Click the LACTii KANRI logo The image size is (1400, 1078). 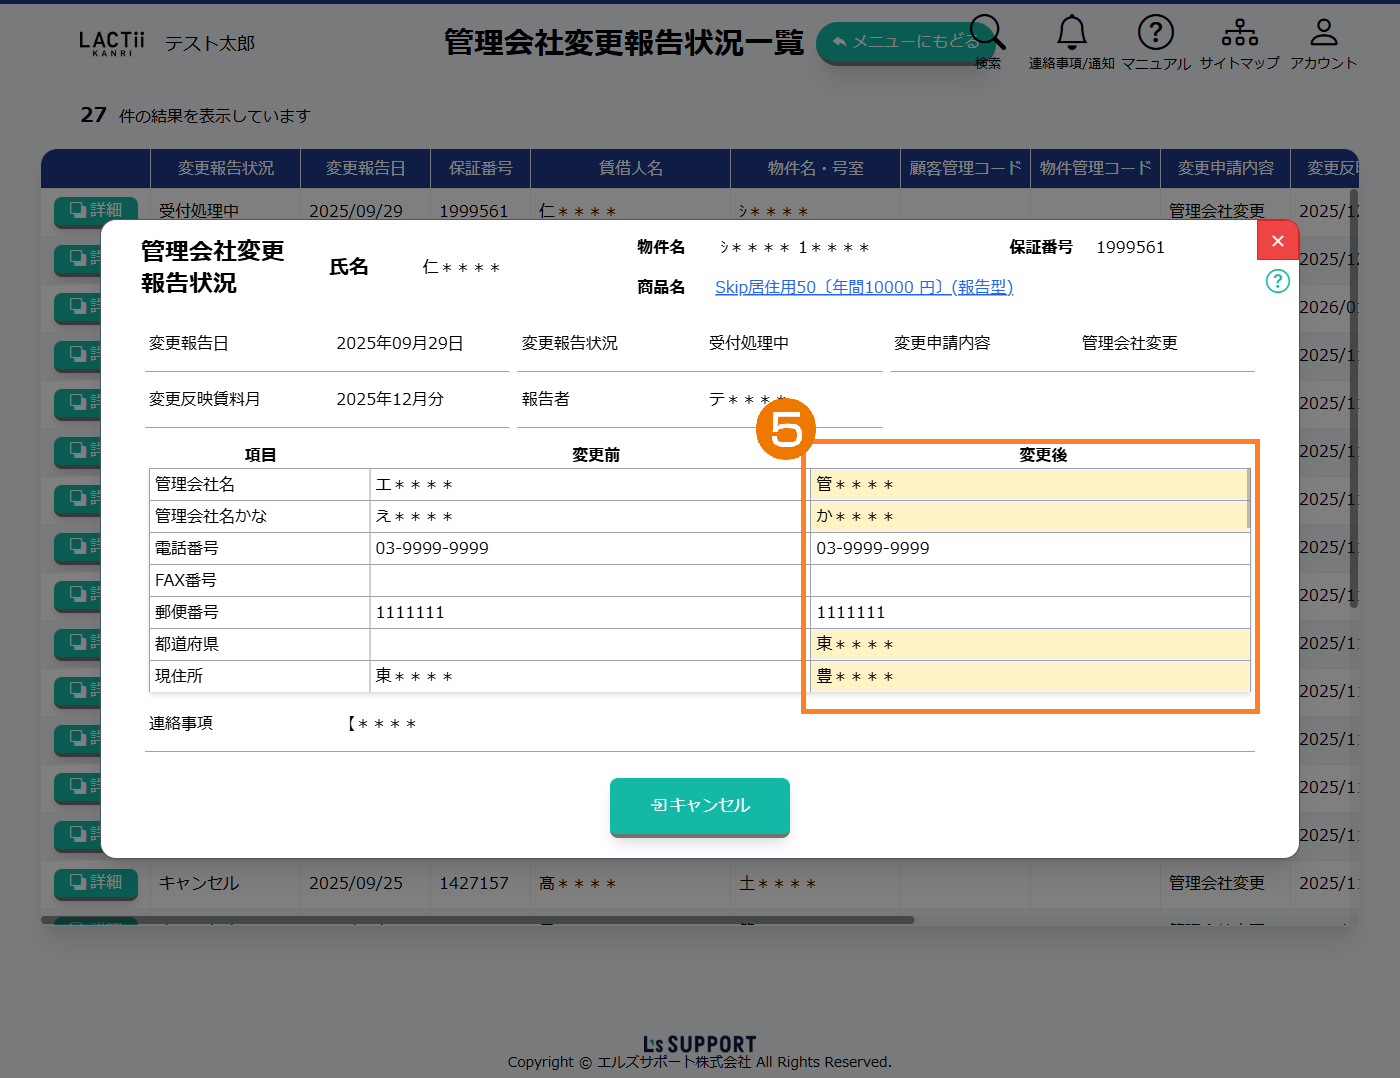pyautogui.click(x=111, y=43)
